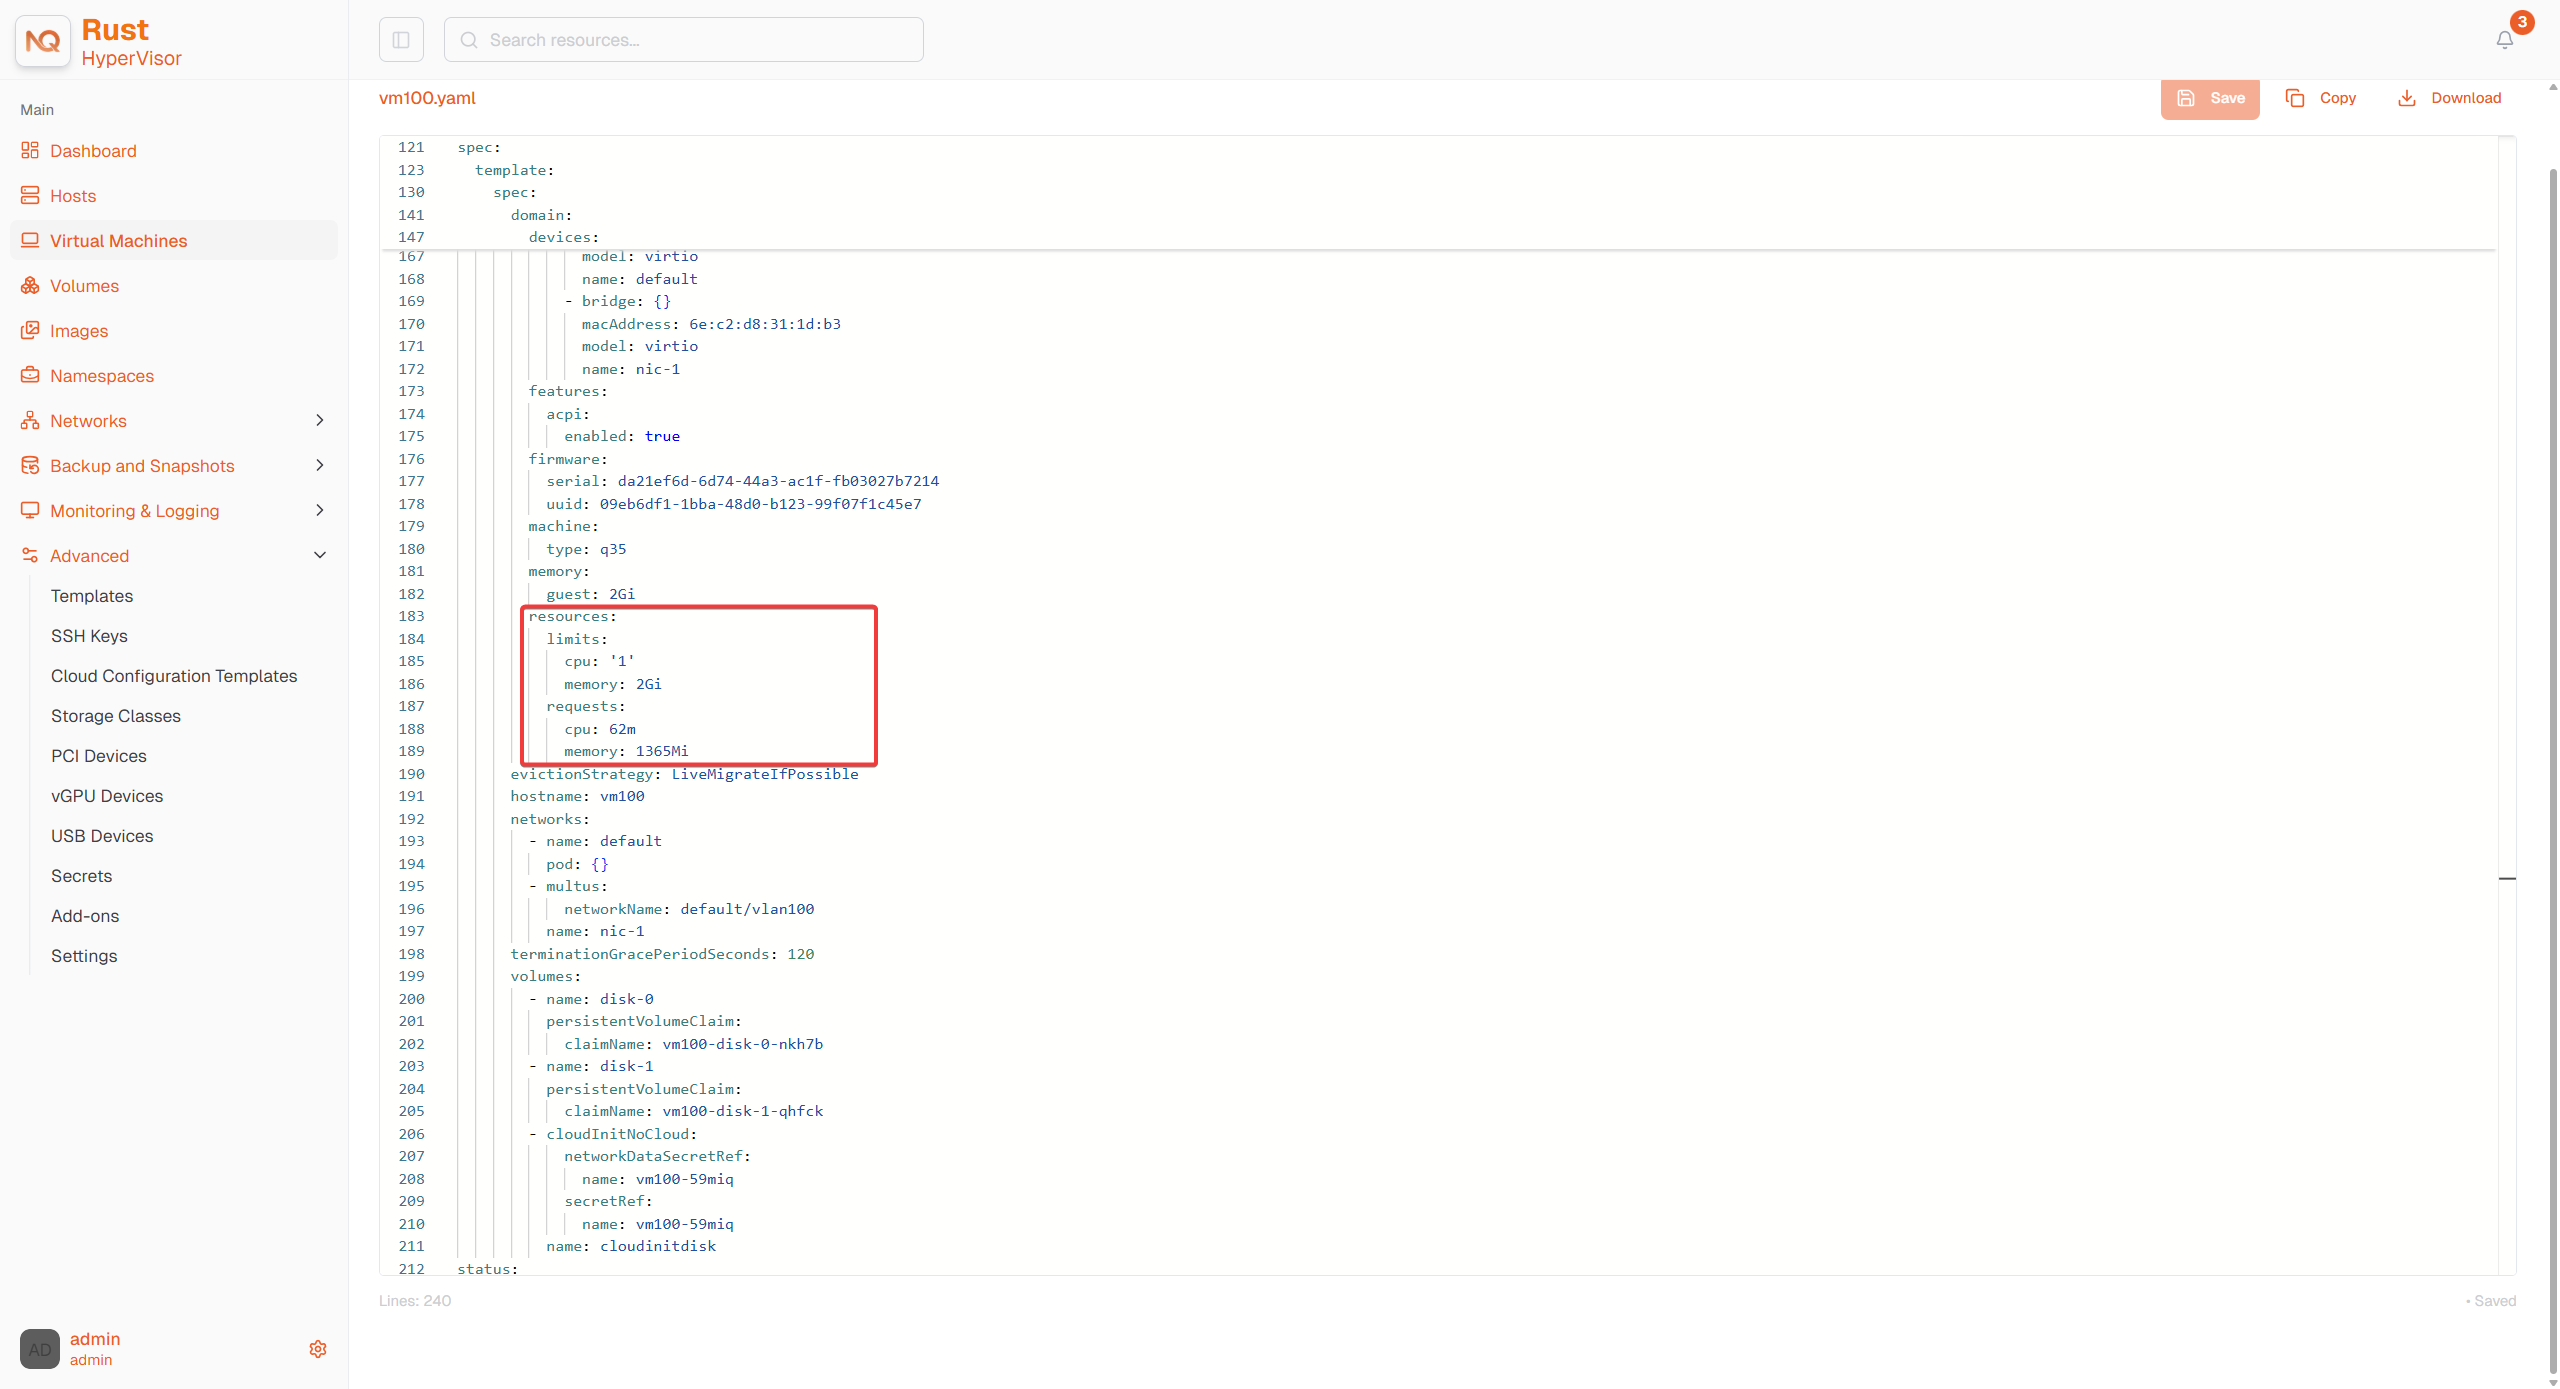Click 'memory: 1365Mi' line

point(626,751)
